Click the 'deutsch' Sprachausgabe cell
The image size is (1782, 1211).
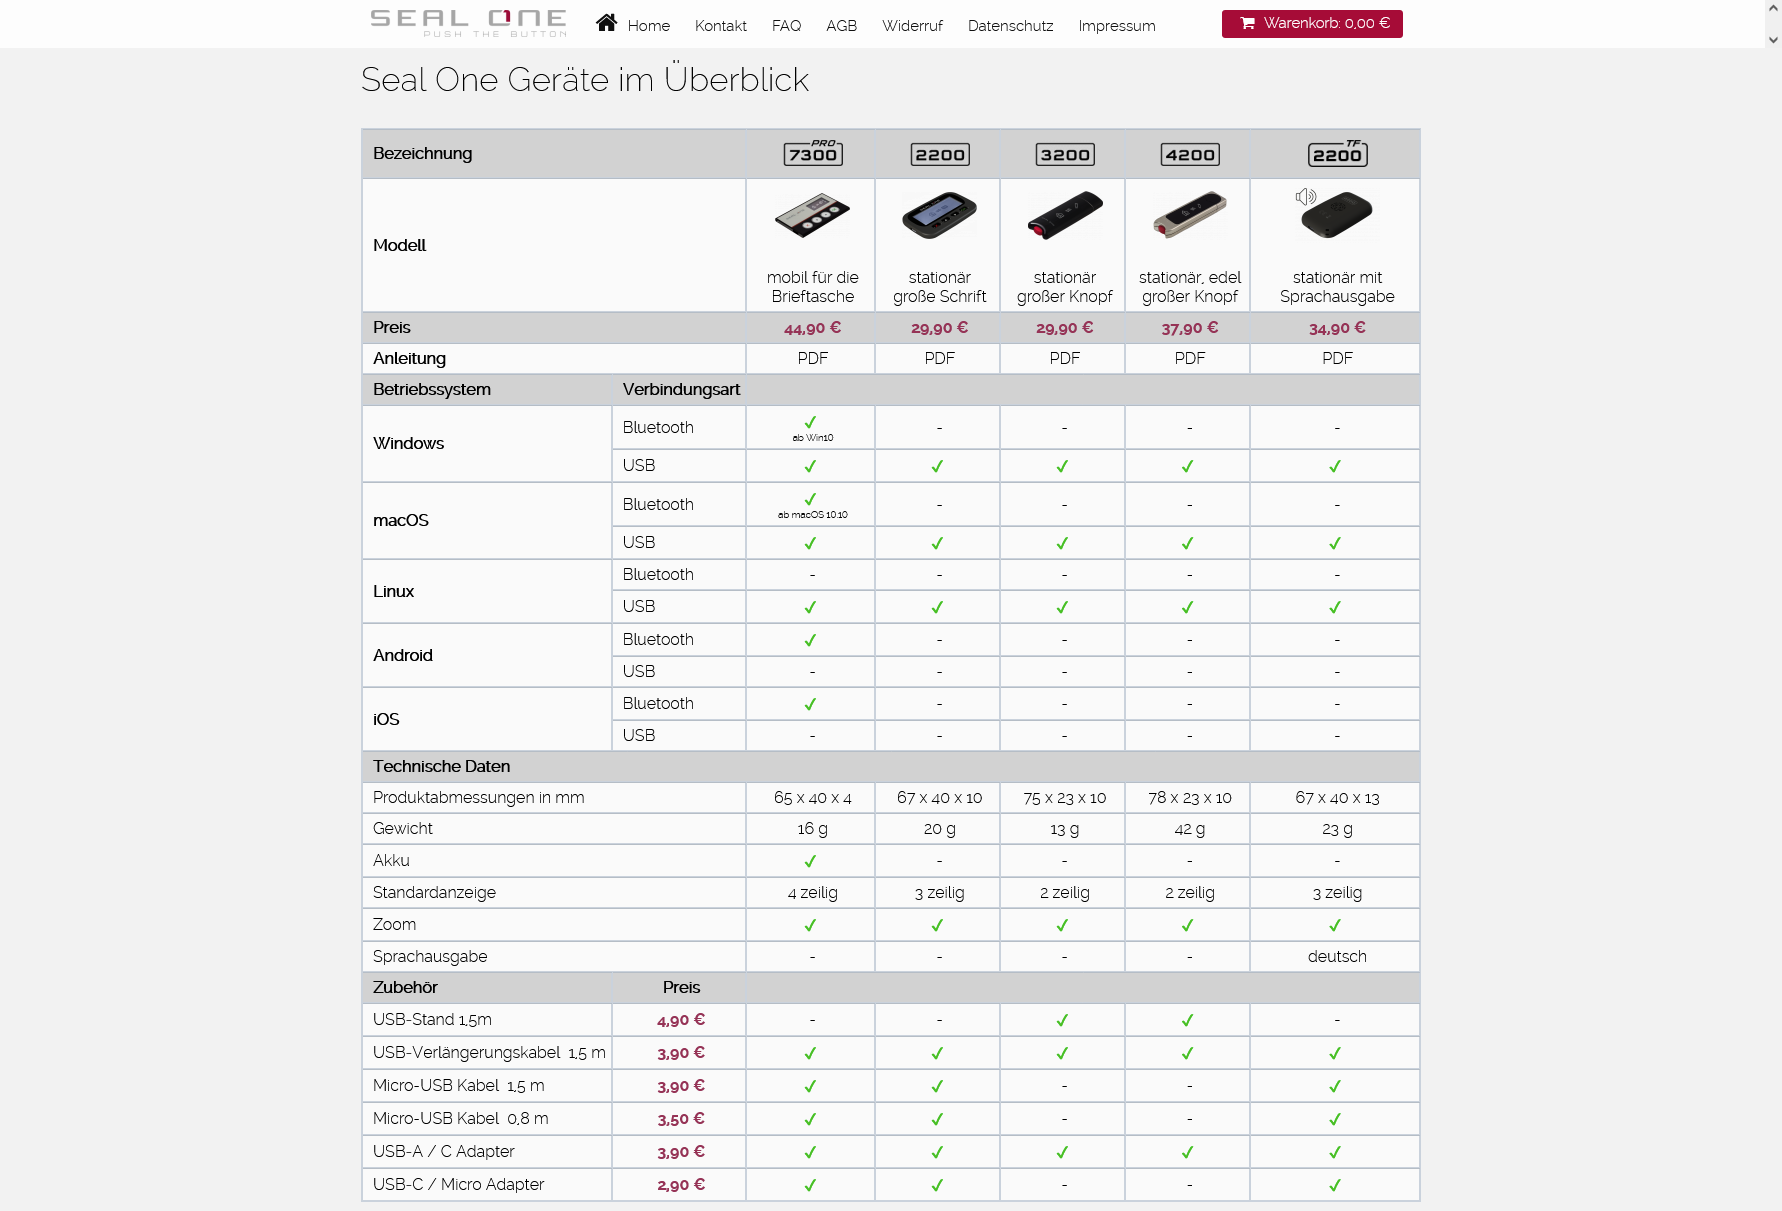point(1337,957)
